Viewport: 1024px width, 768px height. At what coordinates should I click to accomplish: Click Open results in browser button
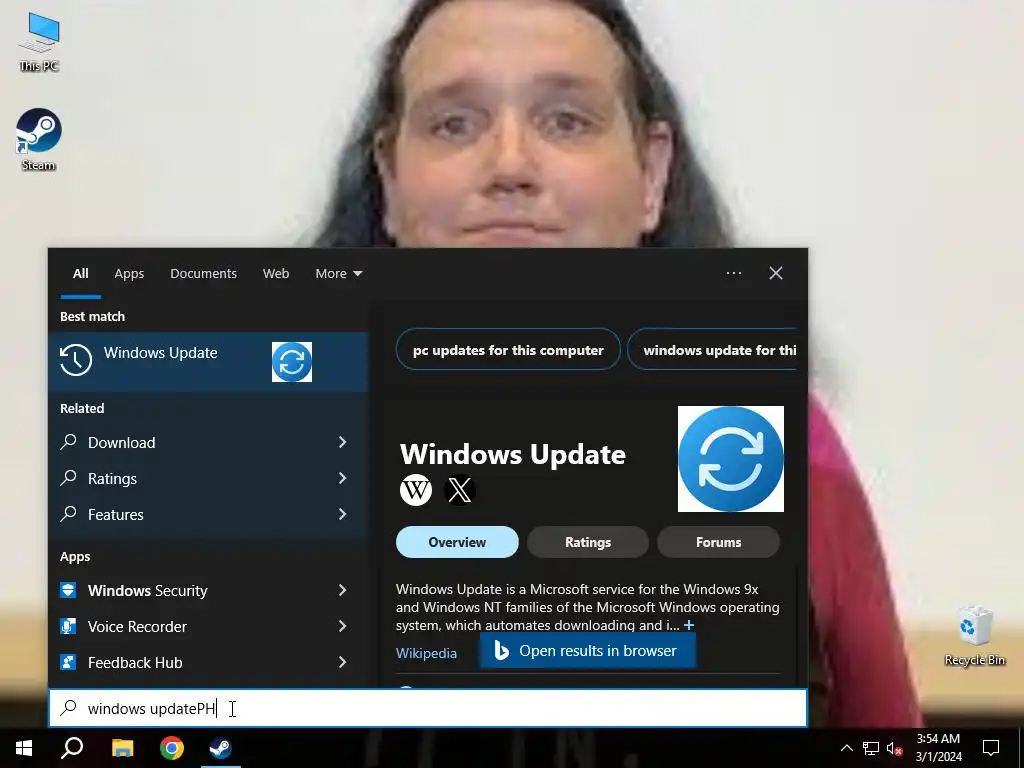pyautogui.click(x=588, y=651)
